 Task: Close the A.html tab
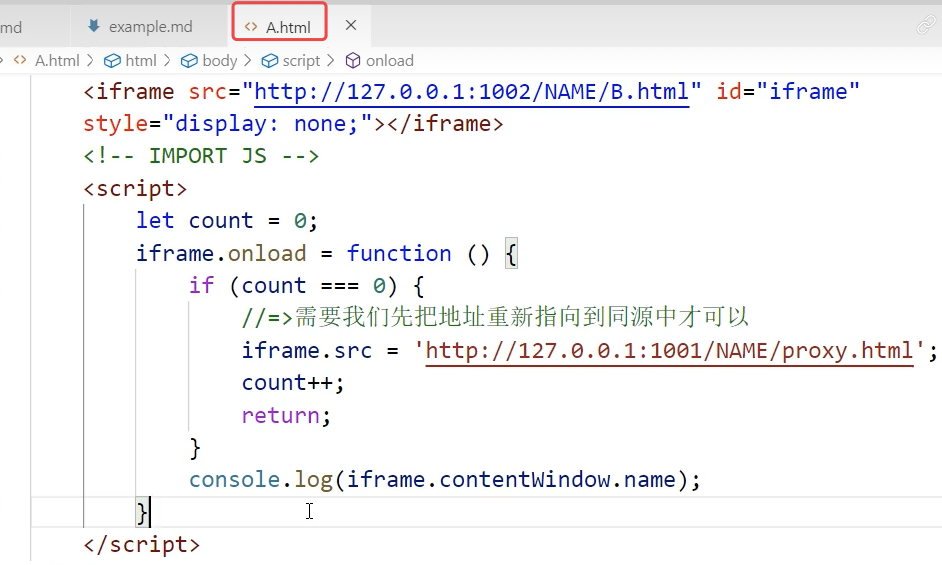point(351,25)
